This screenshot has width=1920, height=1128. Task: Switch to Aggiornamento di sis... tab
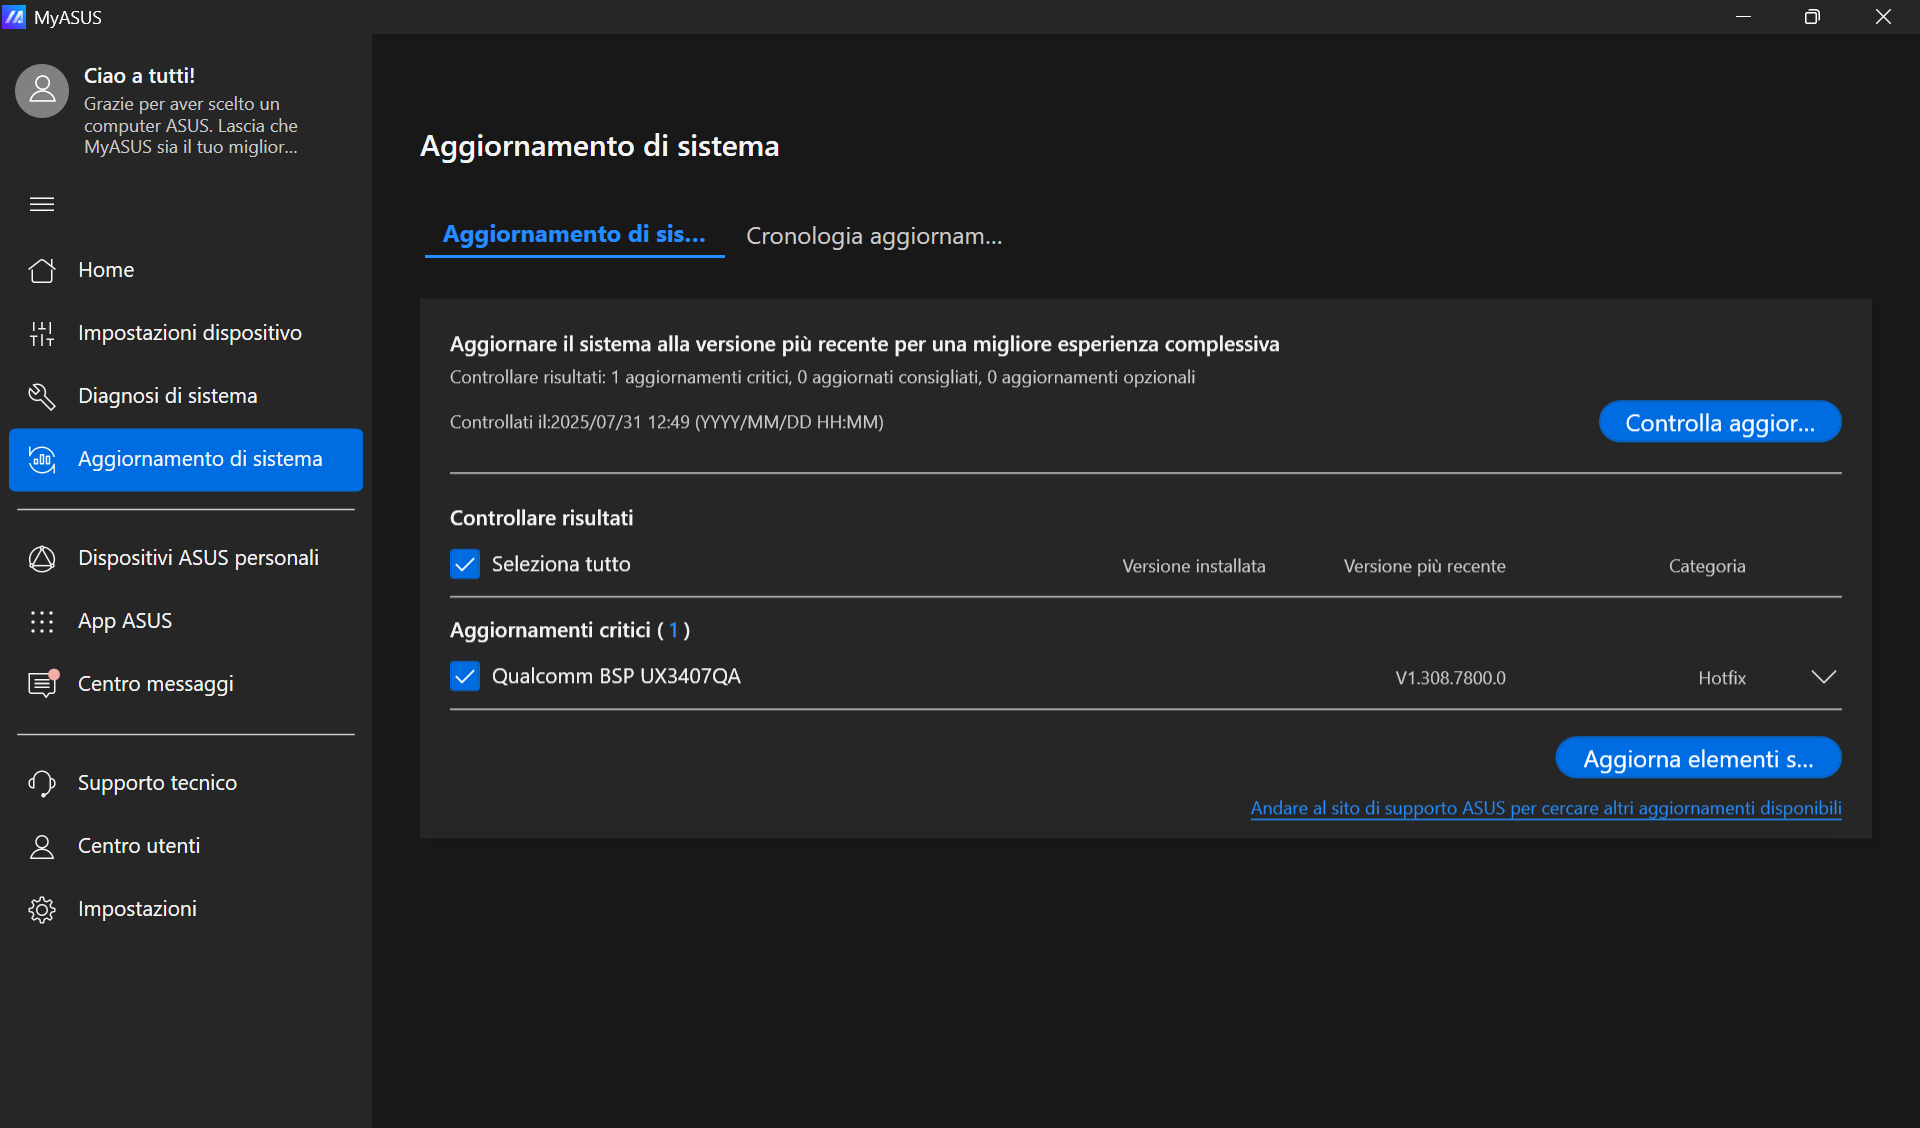pyautogui.click(x=574, y=235)
